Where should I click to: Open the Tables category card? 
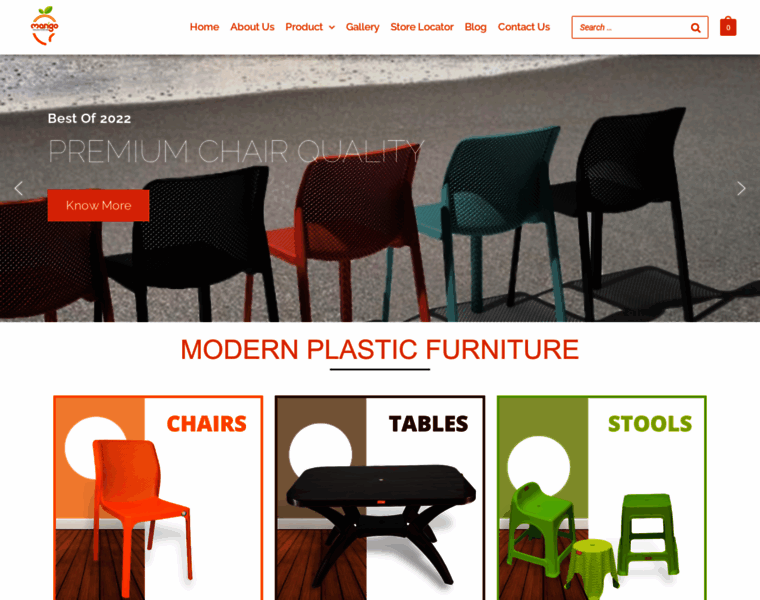380,498
